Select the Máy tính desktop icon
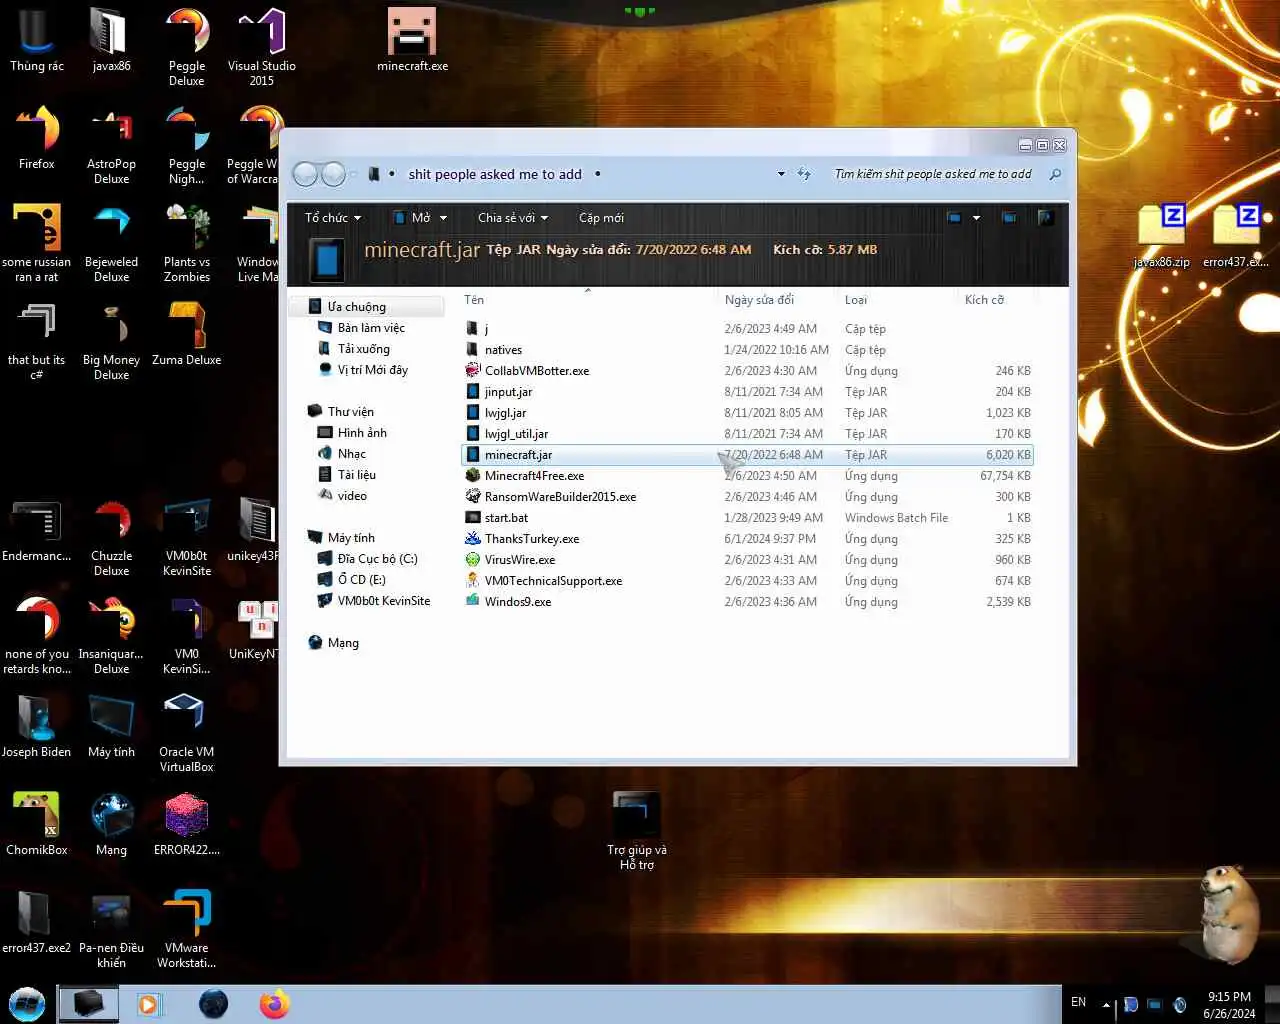Image resolution: width=1280 pixels, height=1024 pixels. pyautogui.click(x=111, y=726)
